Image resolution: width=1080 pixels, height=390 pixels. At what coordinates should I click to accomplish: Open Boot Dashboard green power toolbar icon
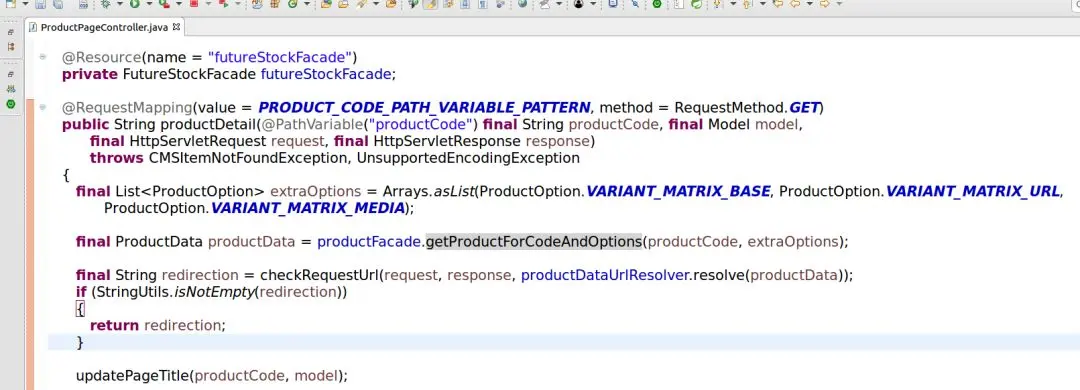pyautogui.click(x=657, y=4)
